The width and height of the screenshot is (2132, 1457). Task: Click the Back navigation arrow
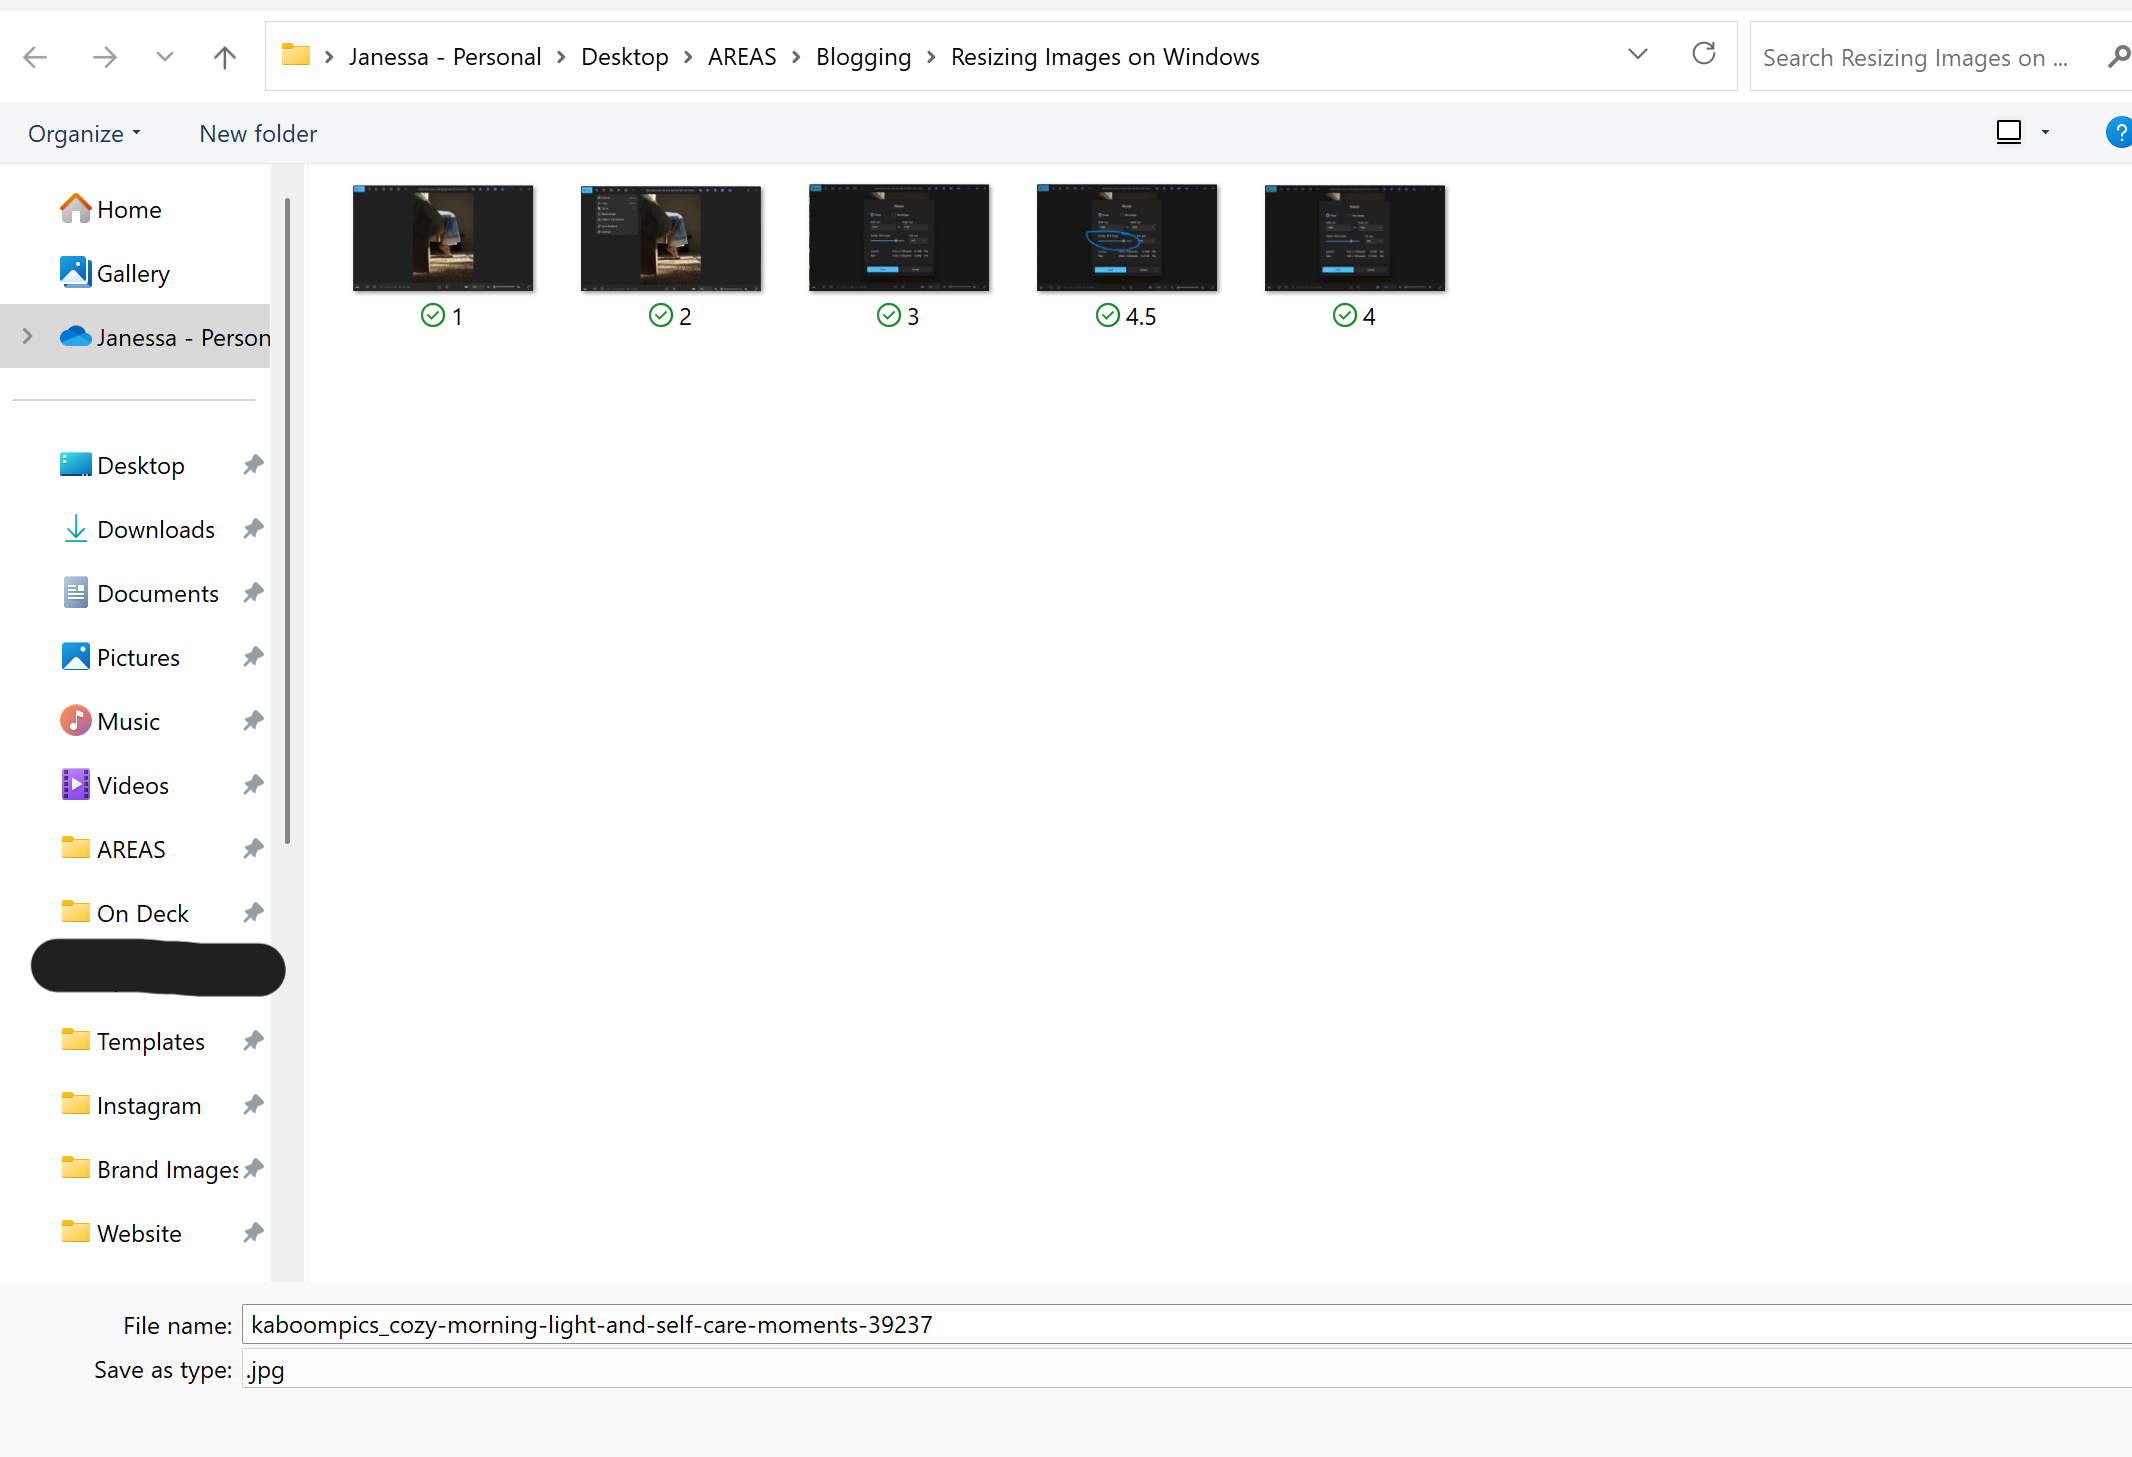tap(35, 57)
